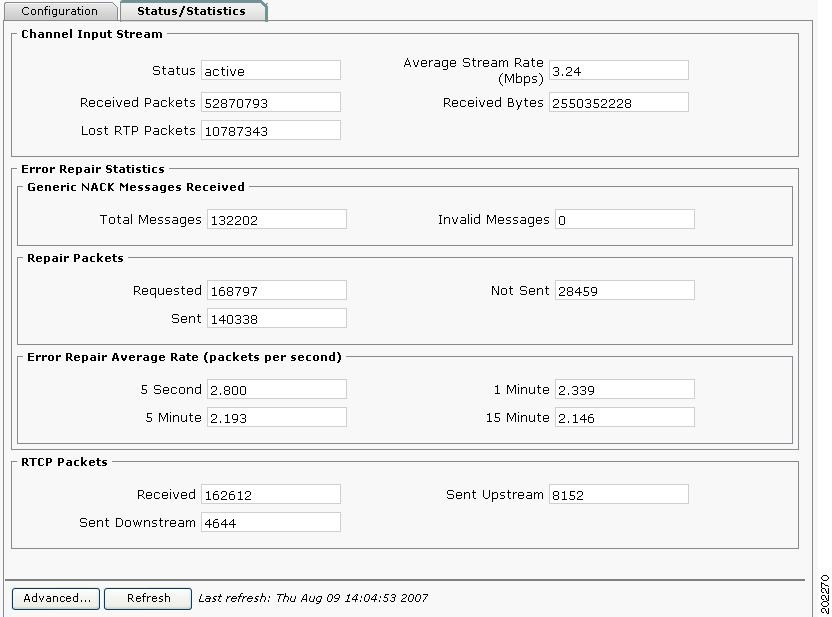Viewport: 832px width, 617px height.
Task: Click the 1 Minute rate field
Action: coord(625,389)
